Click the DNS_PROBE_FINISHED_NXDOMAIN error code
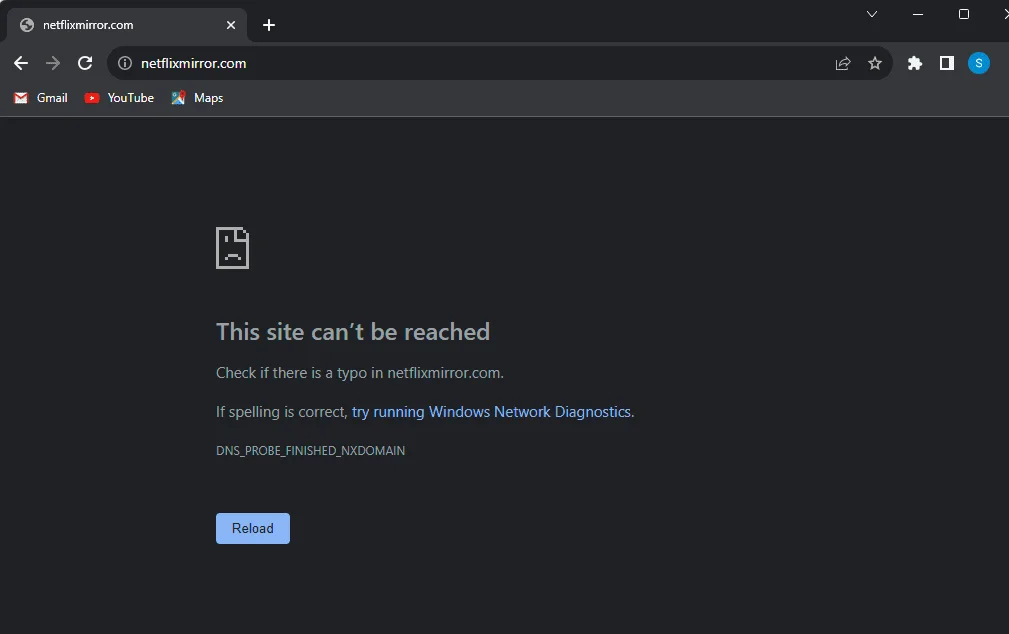Image resolution: width=1009 pixels, height=634 pixels. tap(310, 451)
